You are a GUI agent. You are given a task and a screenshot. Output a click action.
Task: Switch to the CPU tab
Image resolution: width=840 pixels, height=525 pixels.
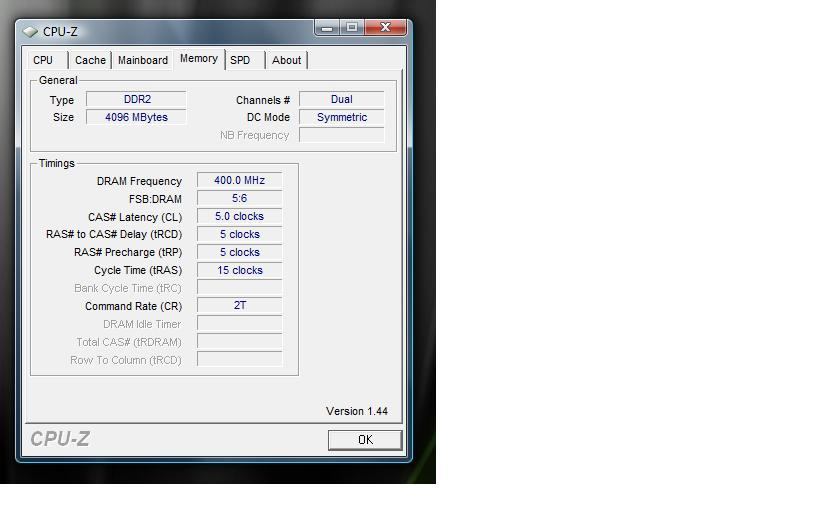click(43, 60)
